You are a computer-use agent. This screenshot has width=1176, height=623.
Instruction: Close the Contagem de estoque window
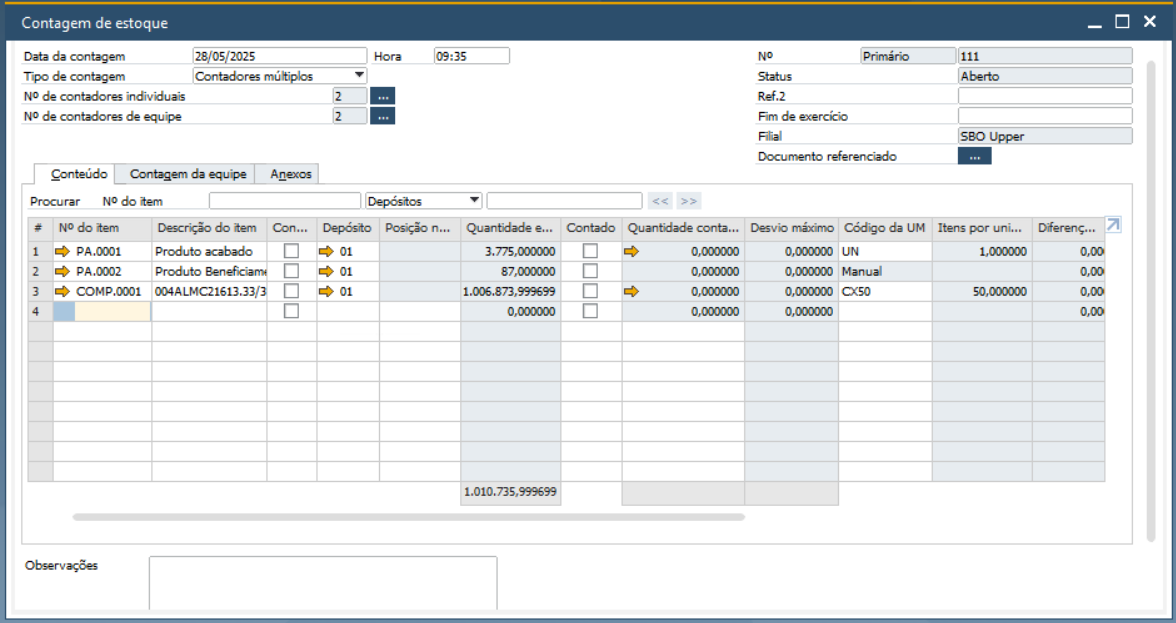(x=1150, y=22)
